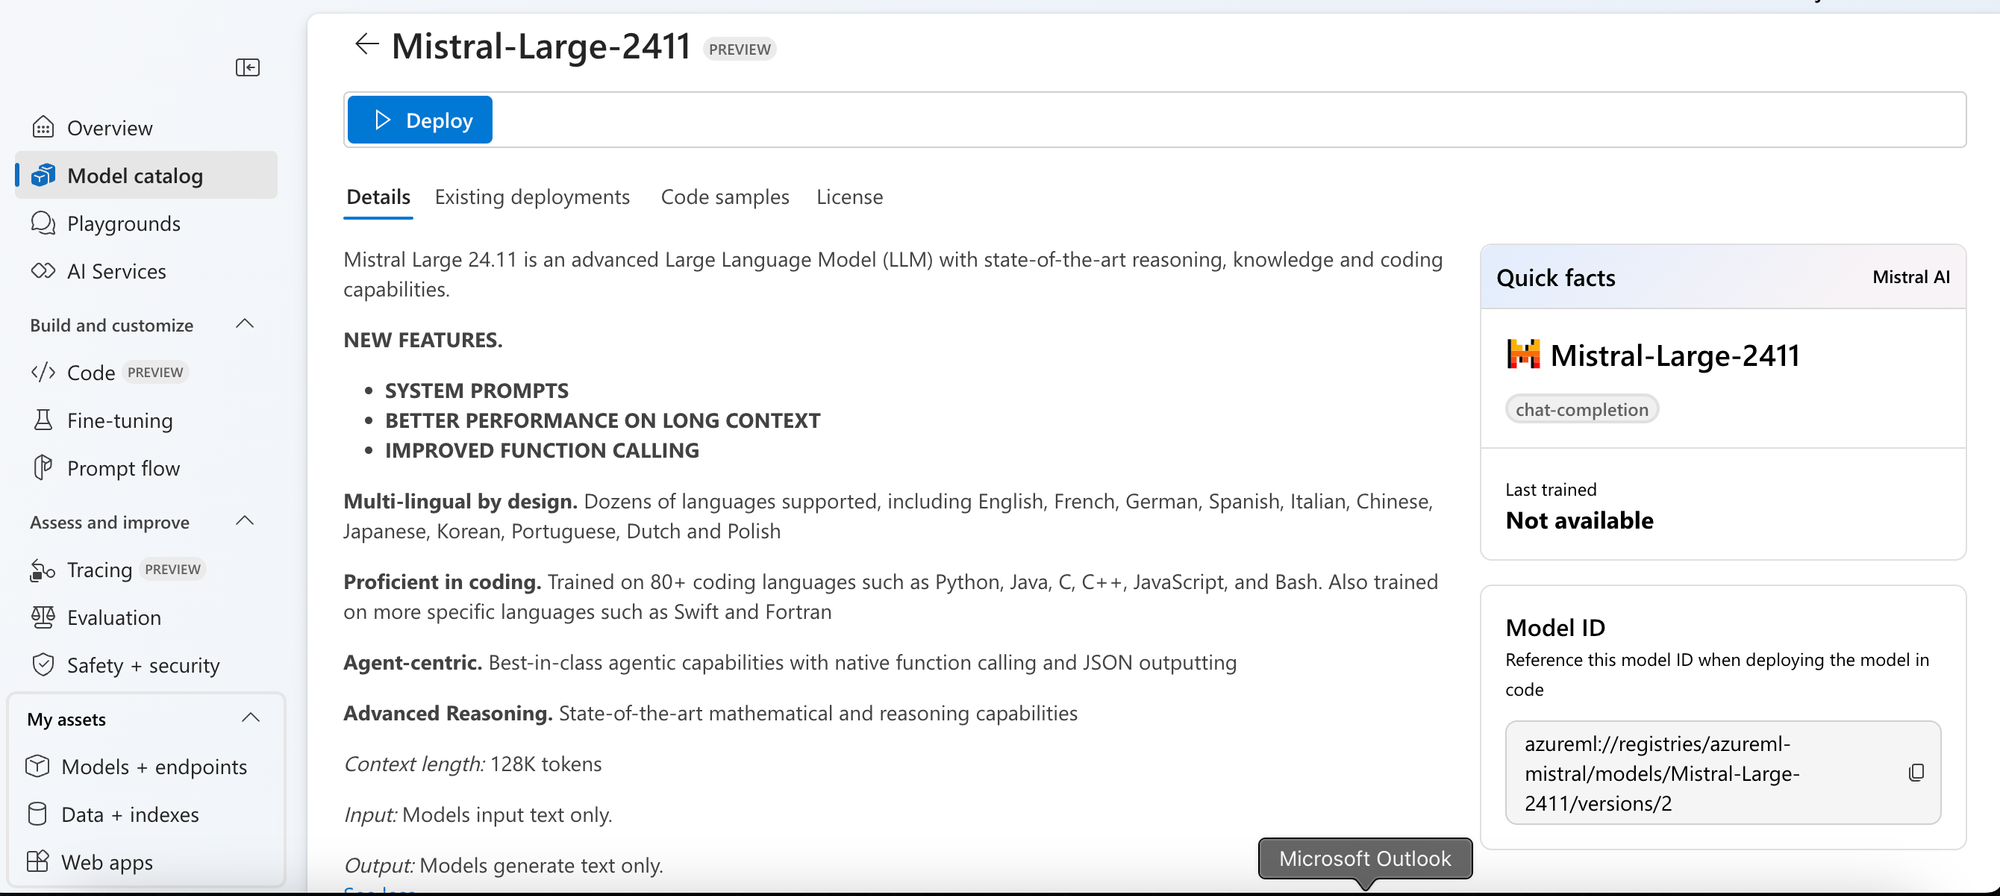2000x896 pixels.
Task: Click the Playgrounds chat bubble icon
Action: coord(43,223)
